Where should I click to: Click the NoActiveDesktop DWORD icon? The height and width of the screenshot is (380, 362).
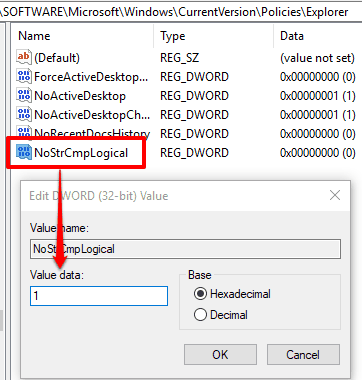(24, 96)
